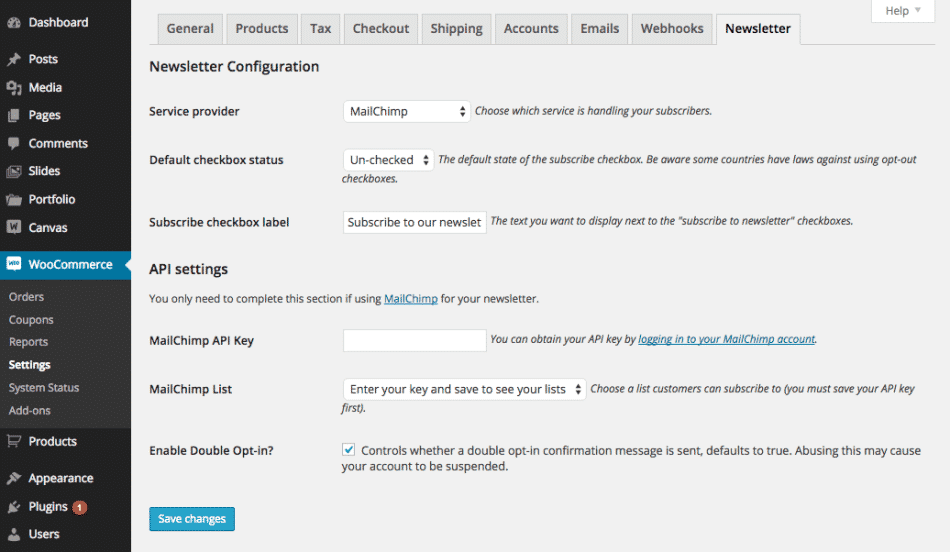Open the Comments menu label
The height and width of the screenshot is (552, 950).
point(58,144)
